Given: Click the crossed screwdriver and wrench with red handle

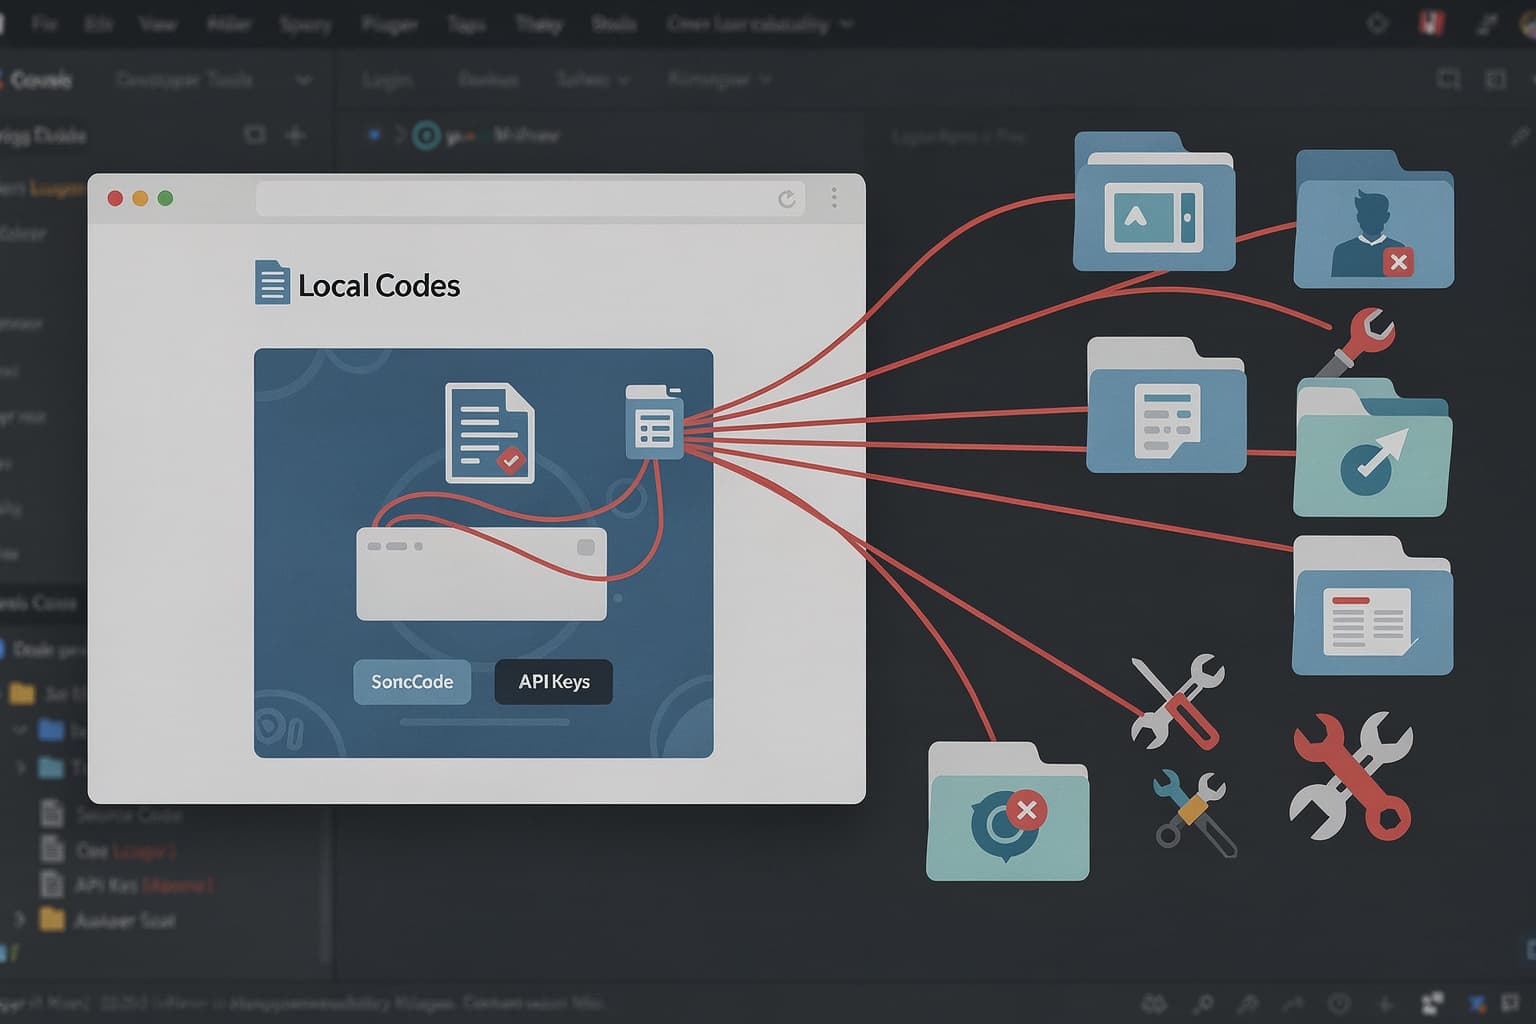Looking at the screenshot, I should point(1178,703).
